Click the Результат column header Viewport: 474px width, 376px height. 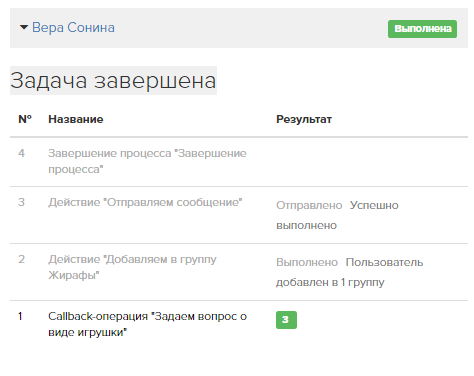click(304, 119)
